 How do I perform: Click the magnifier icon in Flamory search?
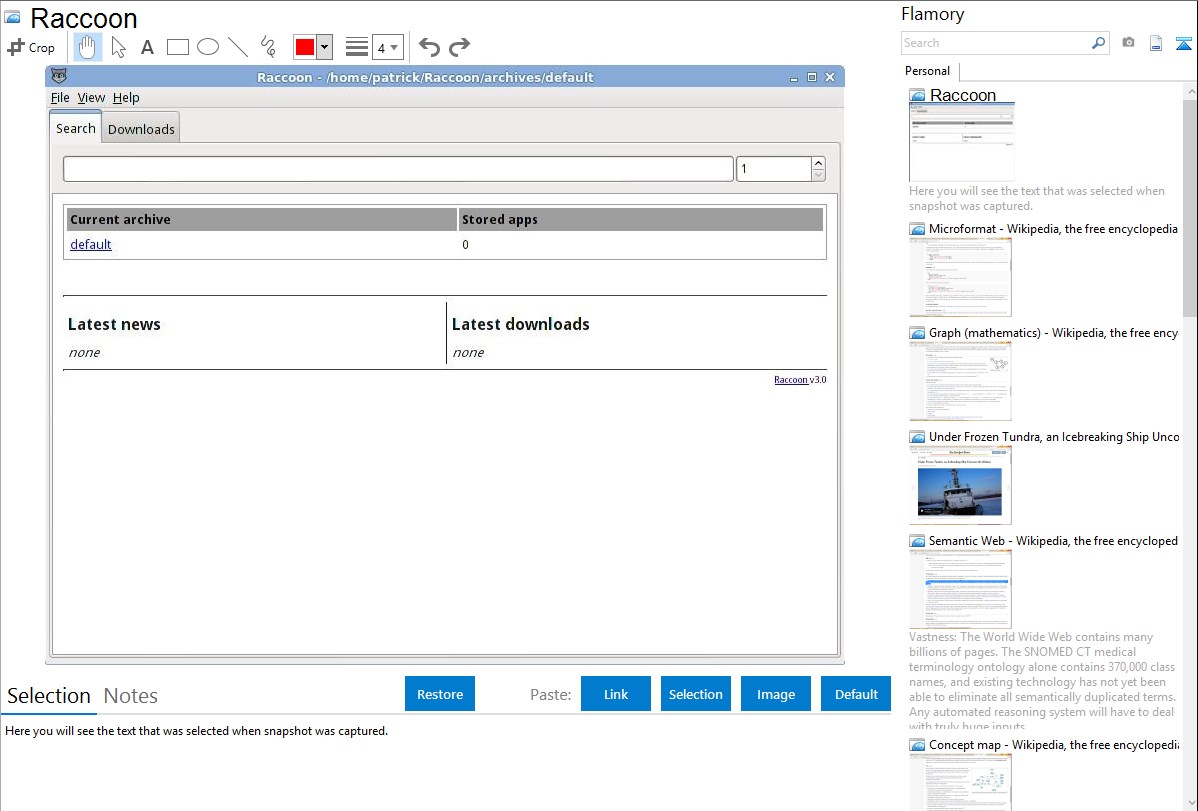1099,43
